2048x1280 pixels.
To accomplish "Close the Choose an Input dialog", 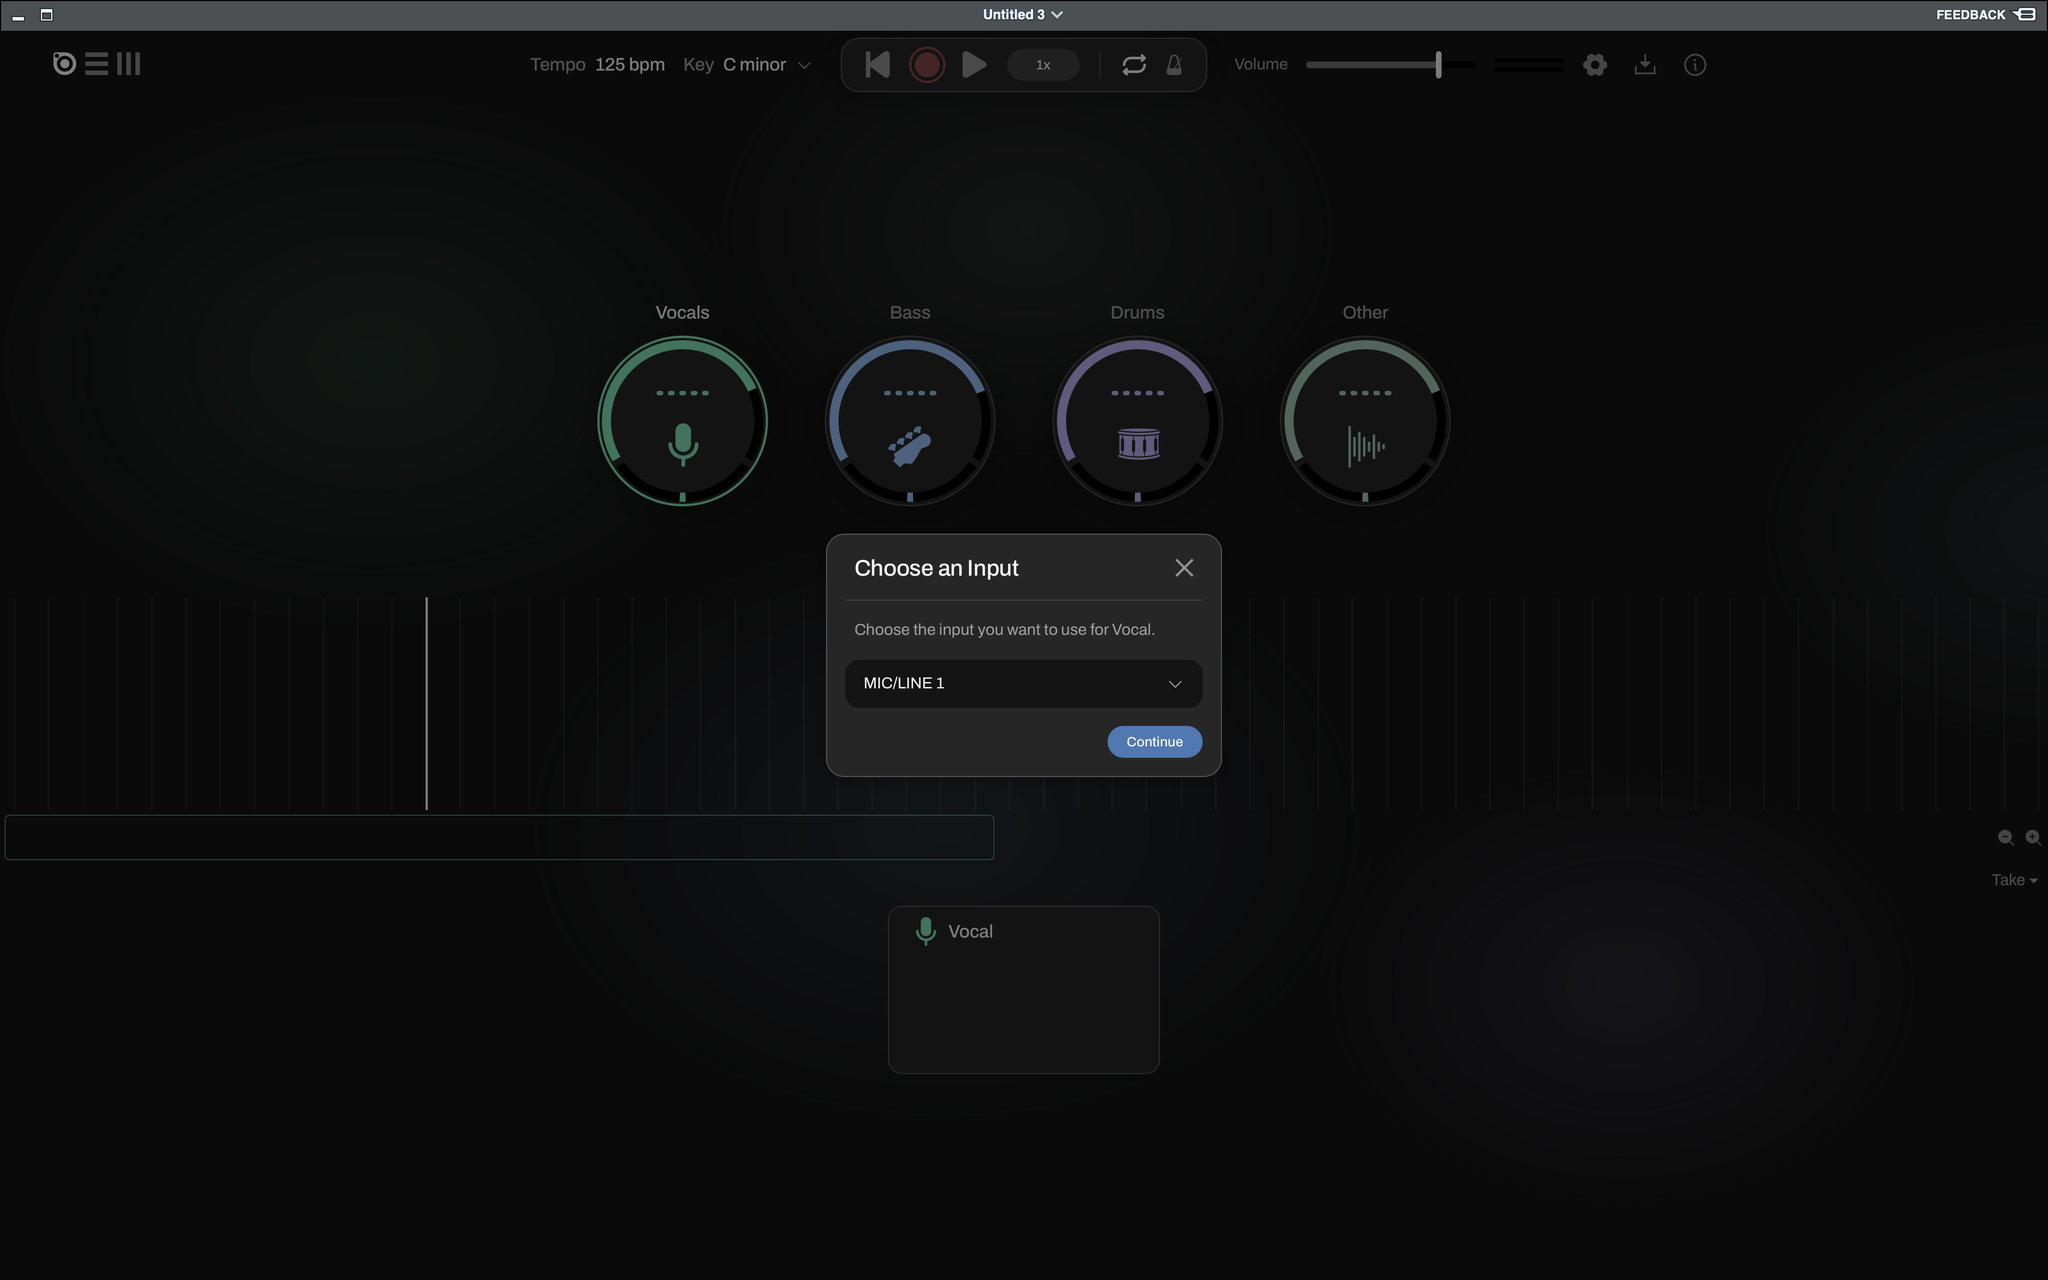I will click(x=1184, y=568).
